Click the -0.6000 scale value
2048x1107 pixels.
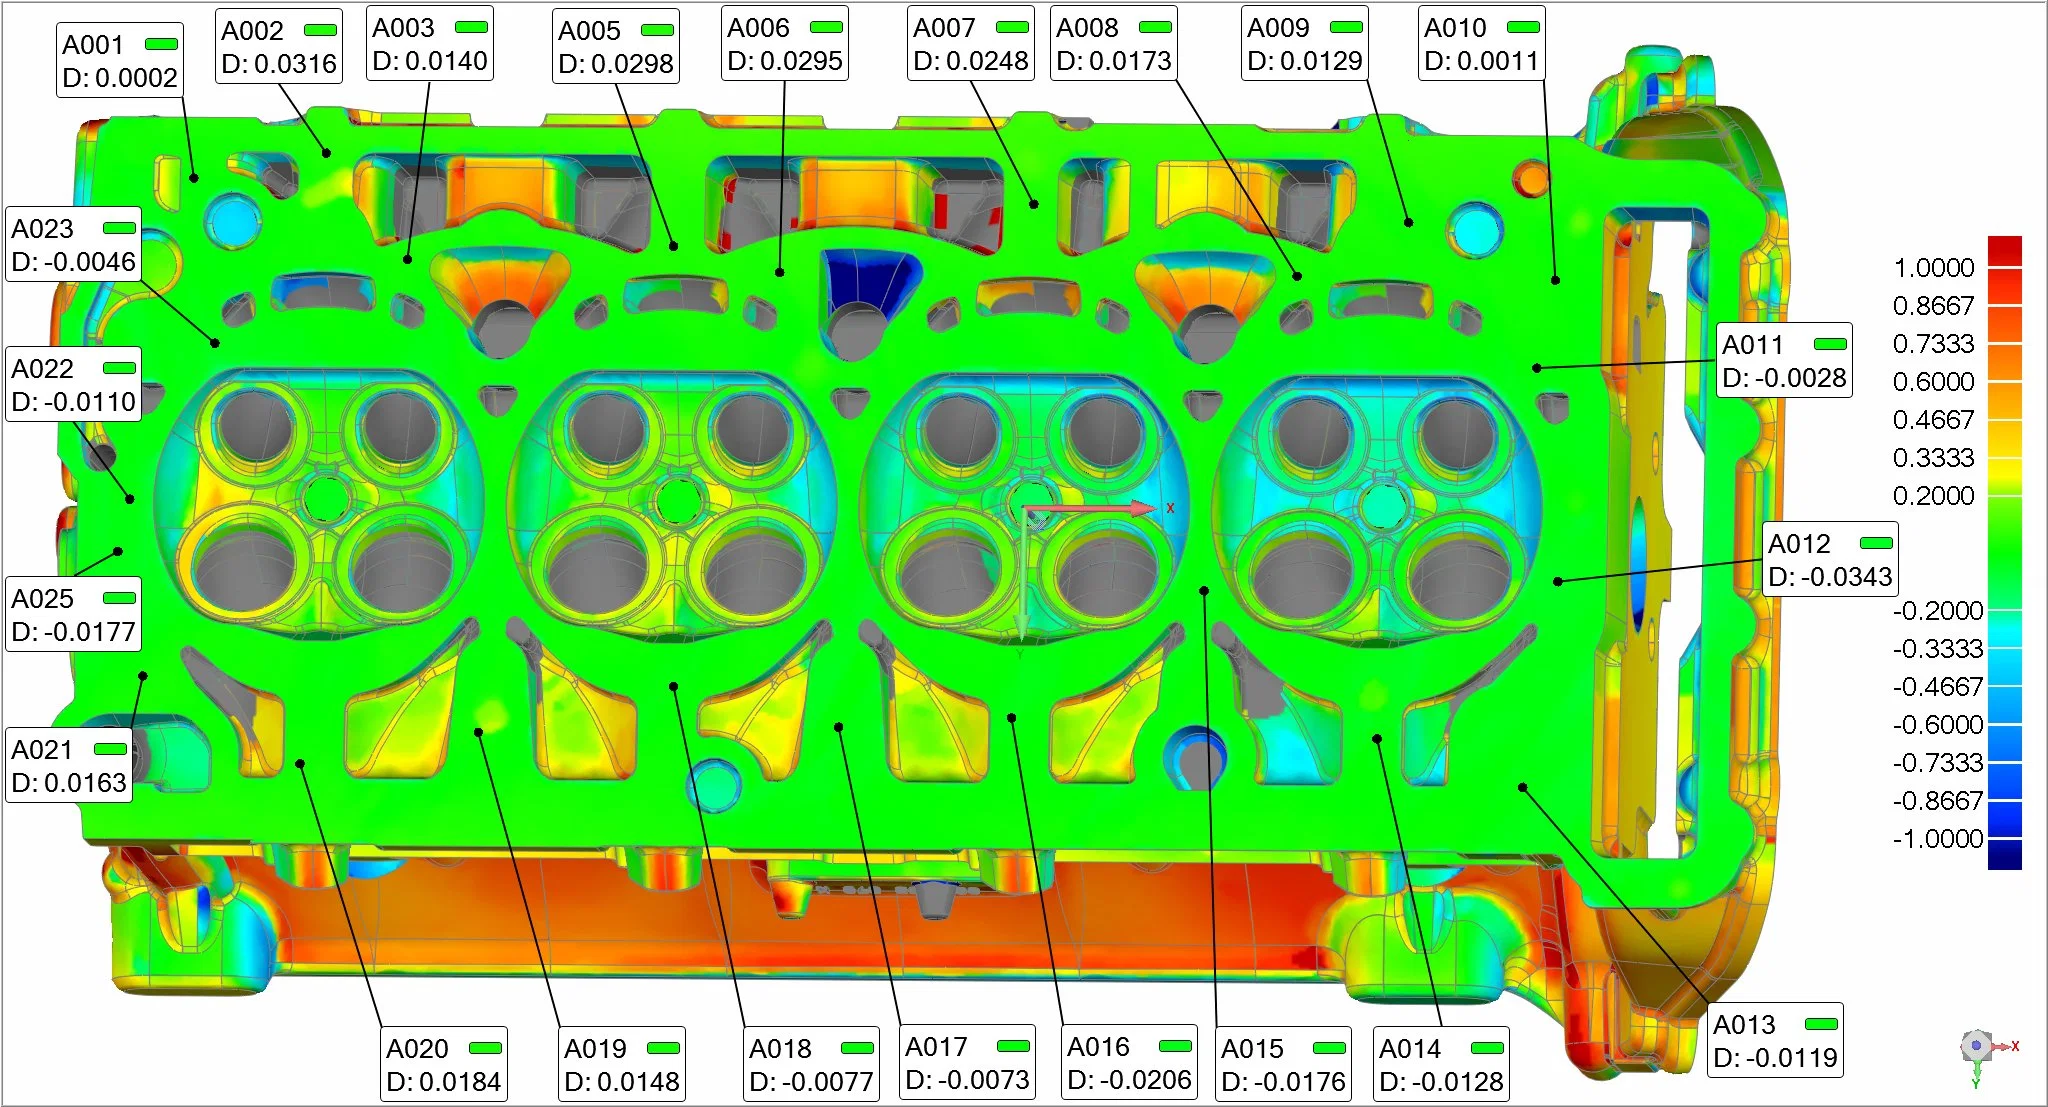tap(1937, 725)
